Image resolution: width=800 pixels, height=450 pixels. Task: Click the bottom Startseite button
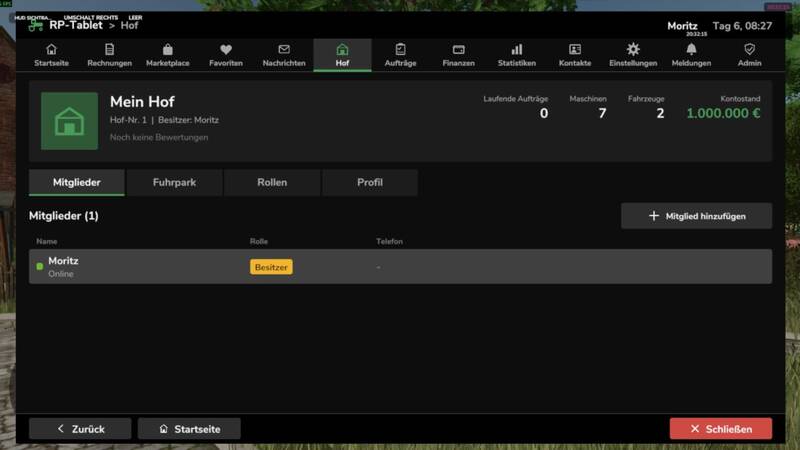click(x=189, y=429)
